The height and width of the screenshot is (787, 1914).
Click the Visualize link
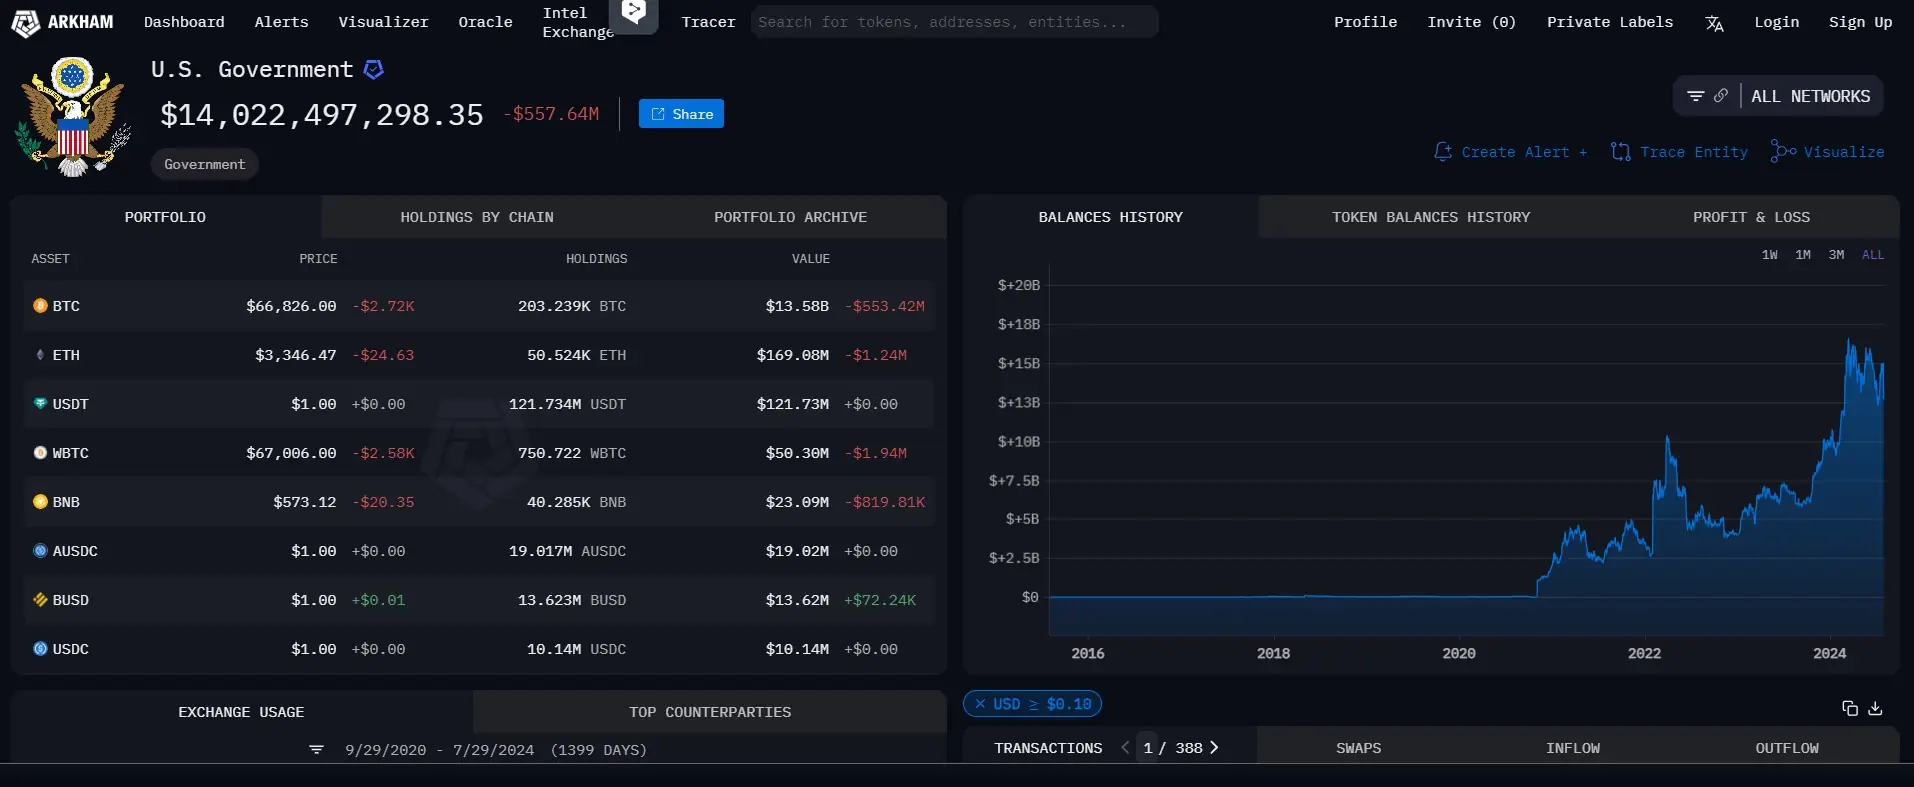coord(1827,152)
